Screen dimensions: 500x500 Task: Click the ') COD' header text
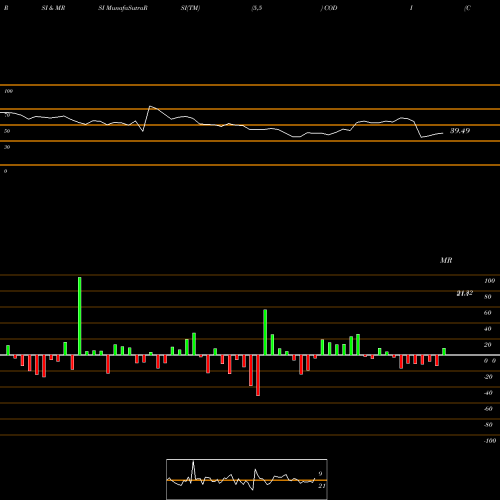(x=329, y=8)
